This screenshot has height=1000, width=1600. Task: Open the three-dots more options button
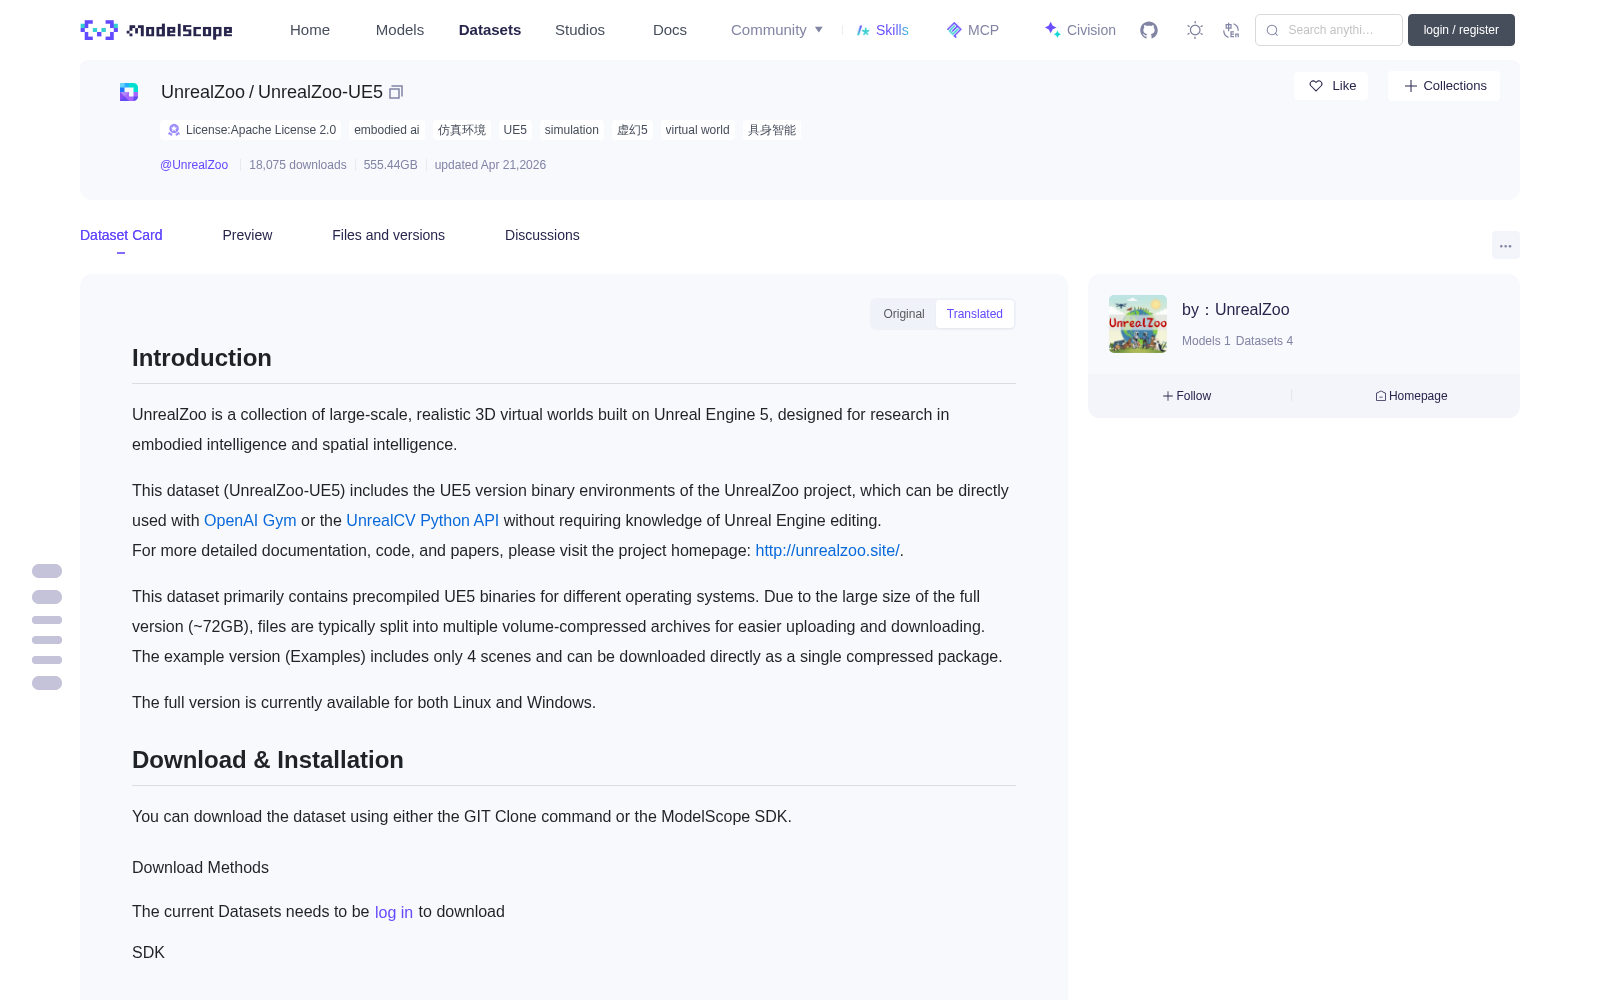pos(1506,245)
